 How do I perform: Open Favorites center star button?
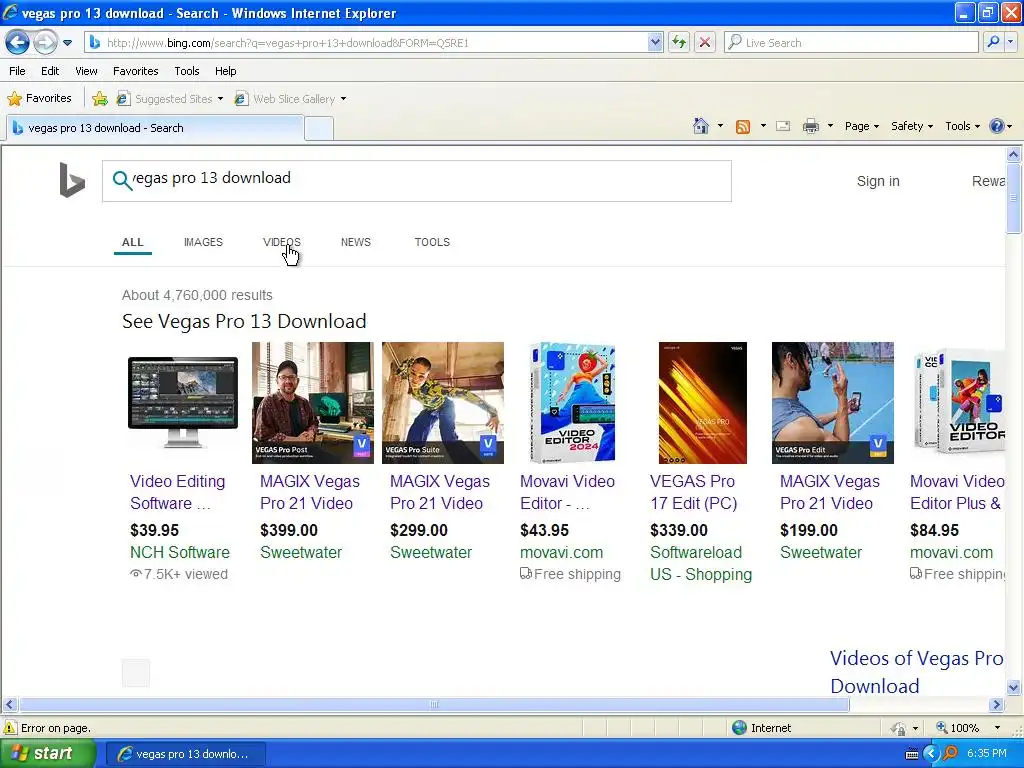tap(39, 99)
